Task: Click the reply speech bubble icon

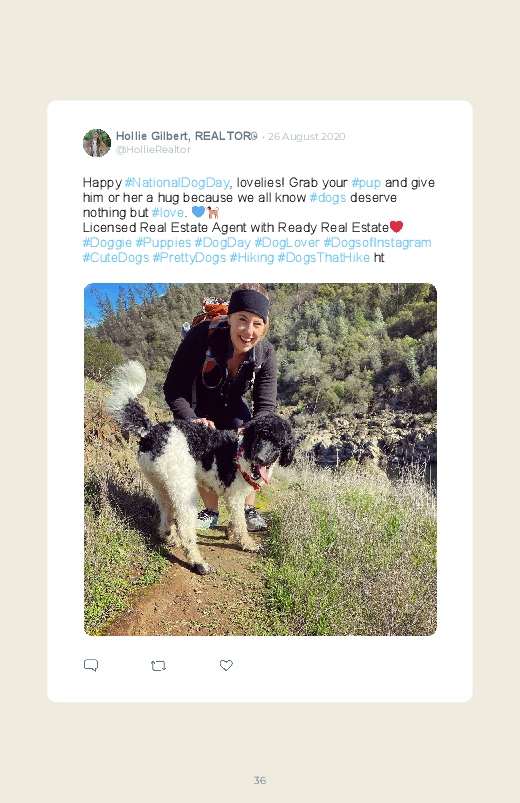Action: coord(91,665)
